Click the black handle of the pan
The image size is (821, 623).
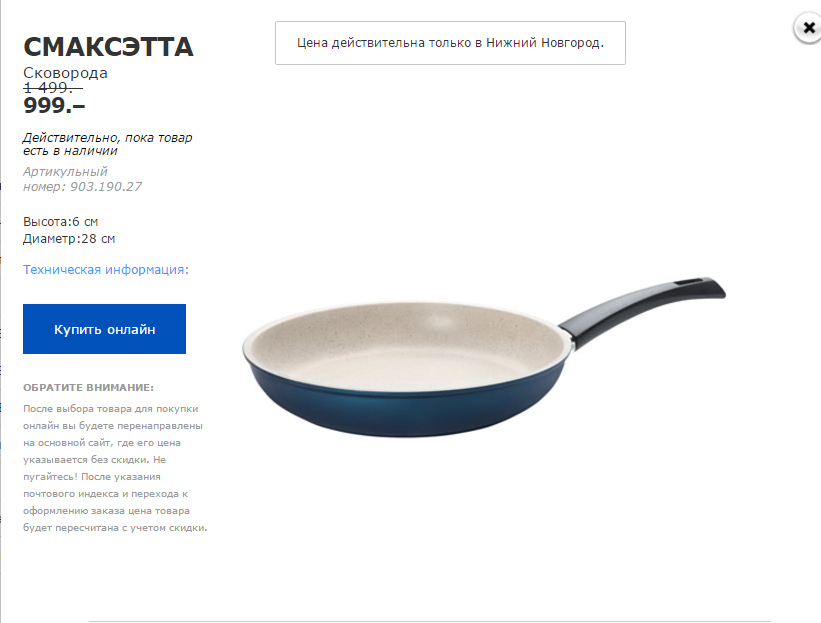pyautogui.click(x=642, y=309)
